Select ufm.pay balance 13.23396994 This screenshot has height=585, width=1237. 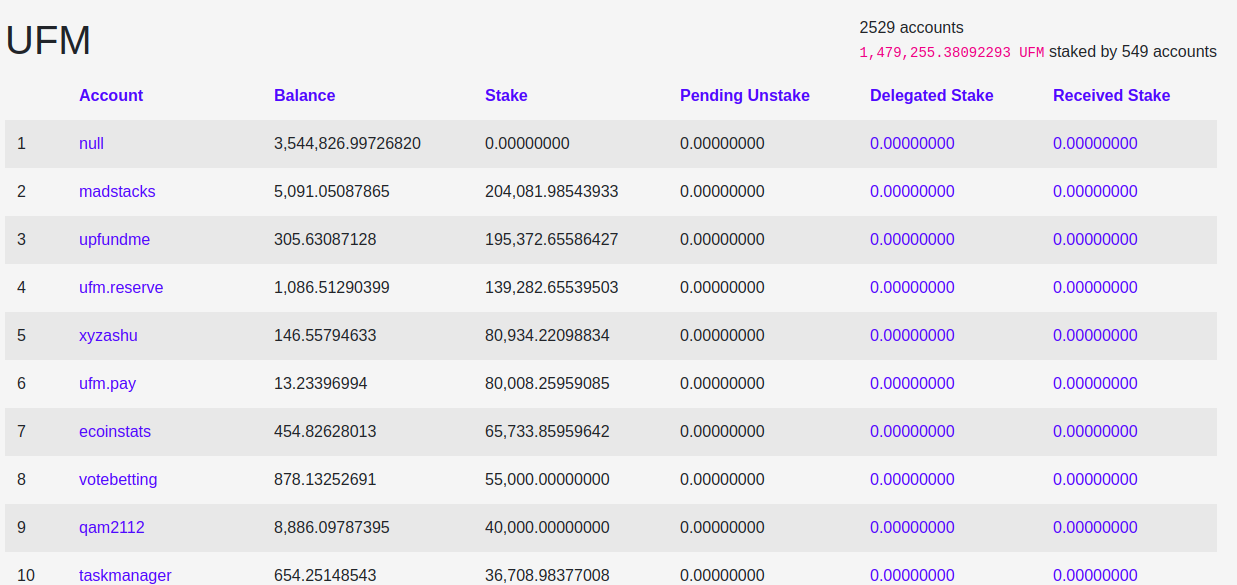click(321, 384)
